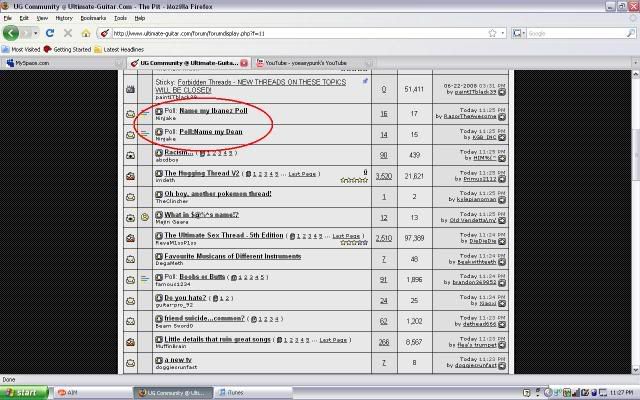Screen dimensions: 640x400
Task: Open the Forbidden Threads sticky link
Action: [251, 86]
